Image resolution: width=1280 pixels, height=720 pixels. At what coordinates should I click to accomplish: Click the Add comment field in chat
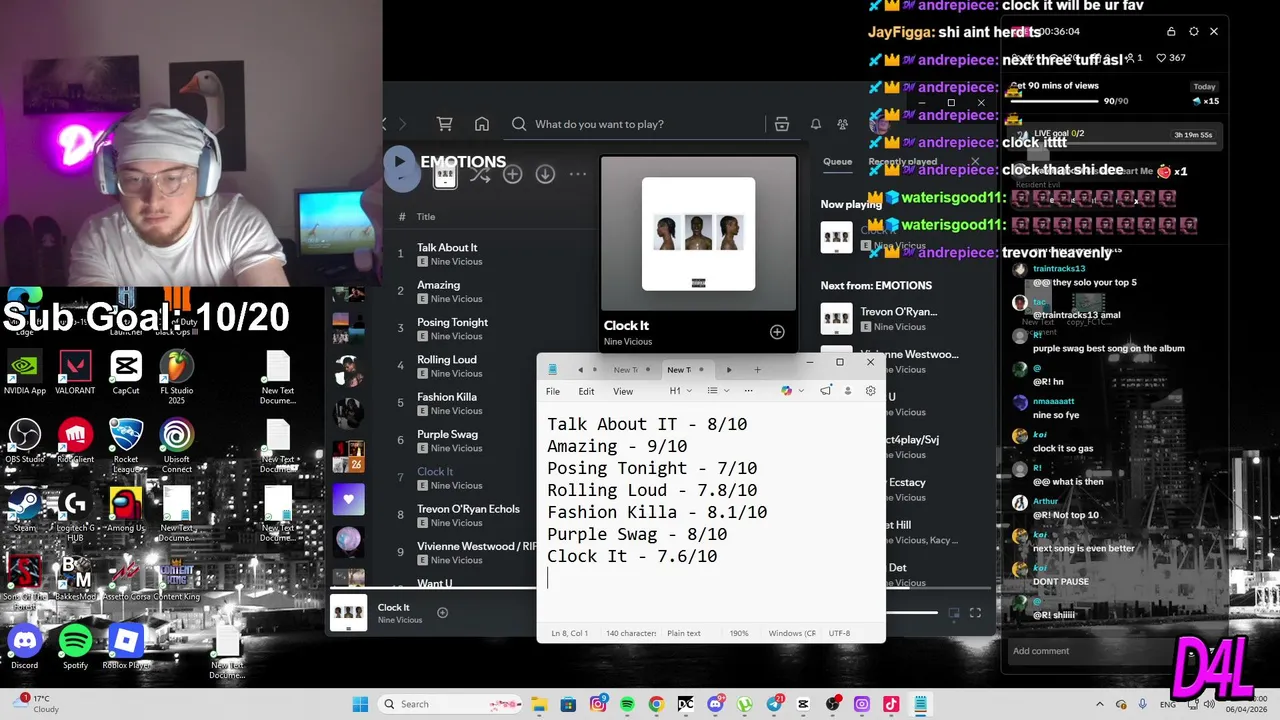(1090, 651)
